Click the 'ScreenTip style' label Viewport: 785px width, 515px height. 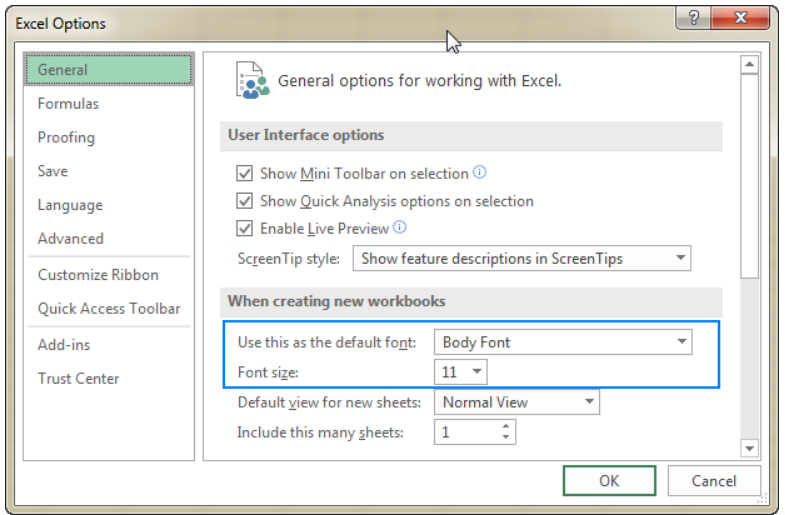pyautogui.click(x=288, y=259)
